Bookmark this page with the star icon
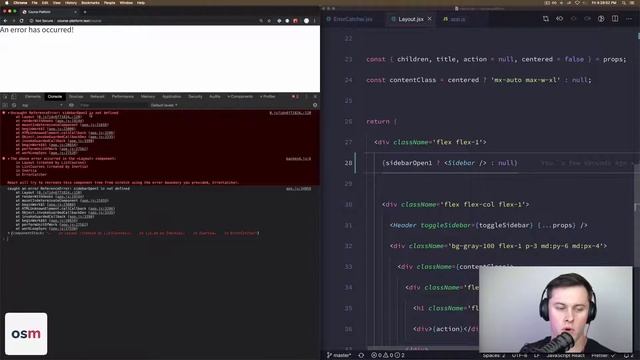The width and height of the screenshot is (640, 360). [269, 20]
